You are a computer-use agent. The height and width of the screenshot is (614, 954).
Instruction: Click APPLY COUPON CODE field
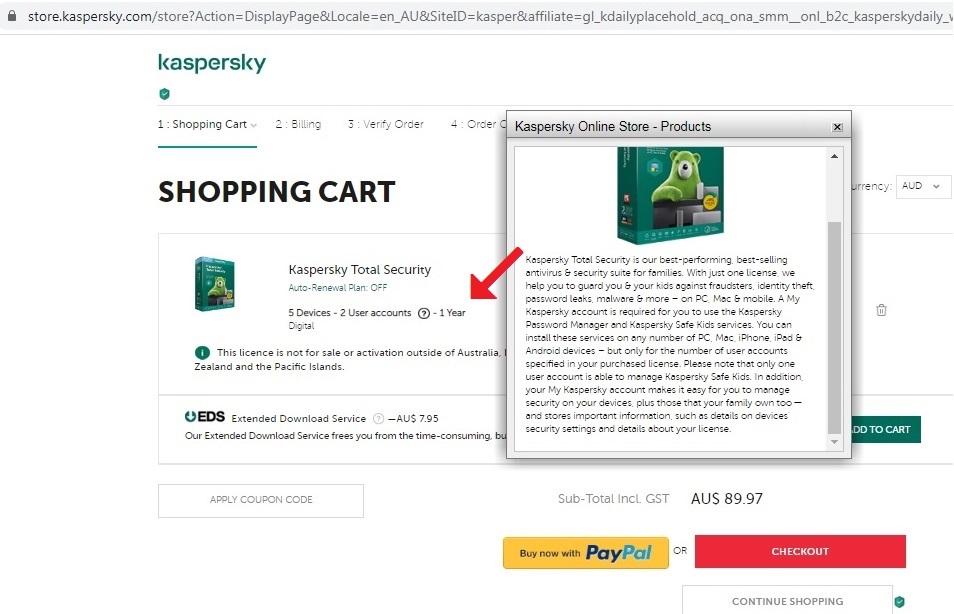pyautogui.click(x=261, y=500)
